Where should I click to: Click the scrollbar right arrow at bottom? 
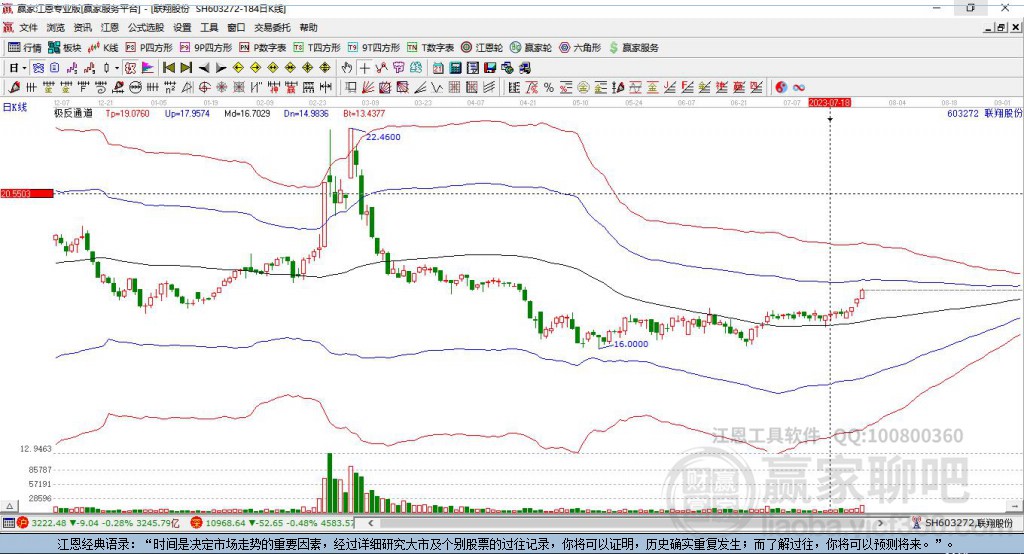pos(880,523)
